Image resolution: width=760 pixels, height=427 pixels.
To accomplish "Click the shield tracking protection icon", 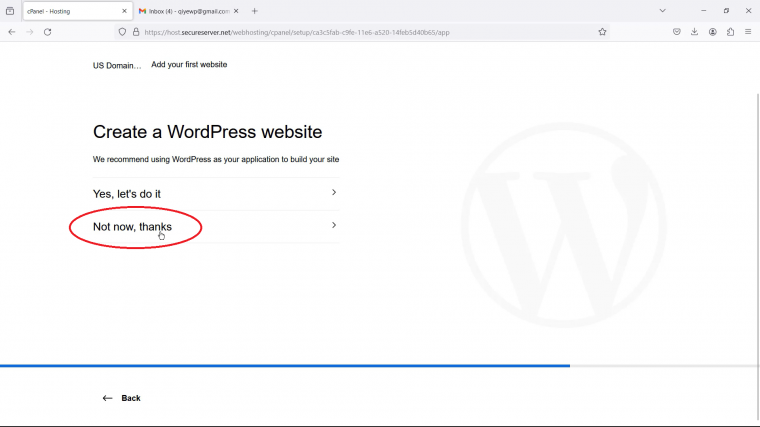I will [x=122, y=32].
